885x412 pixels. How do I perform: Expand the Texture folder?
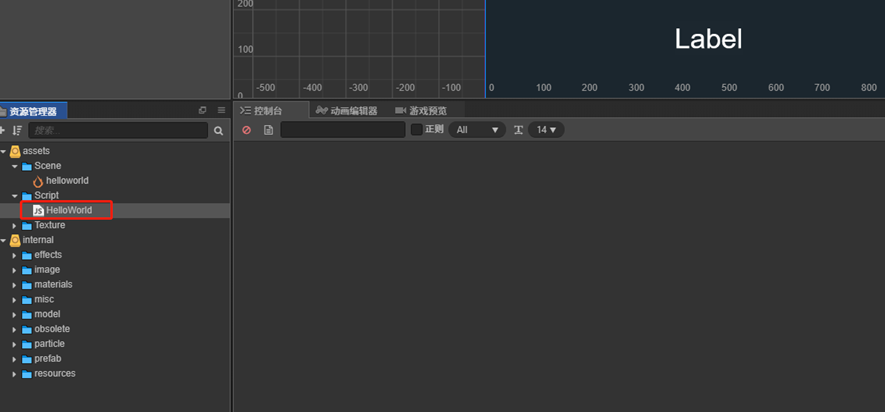15,226
